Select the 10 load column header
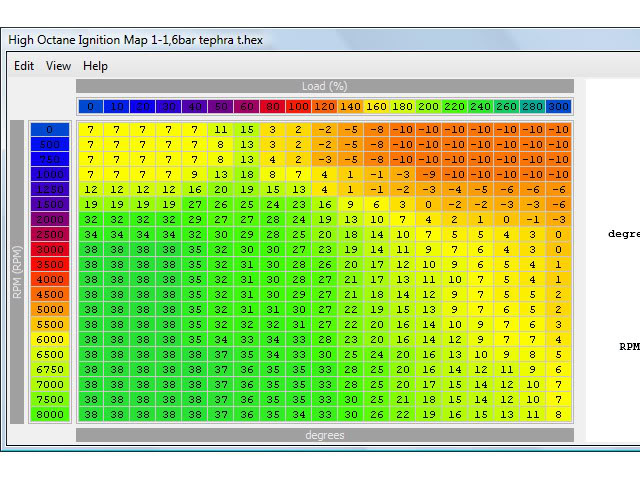Viewport: 640px width, 480px height. [116, 107]
